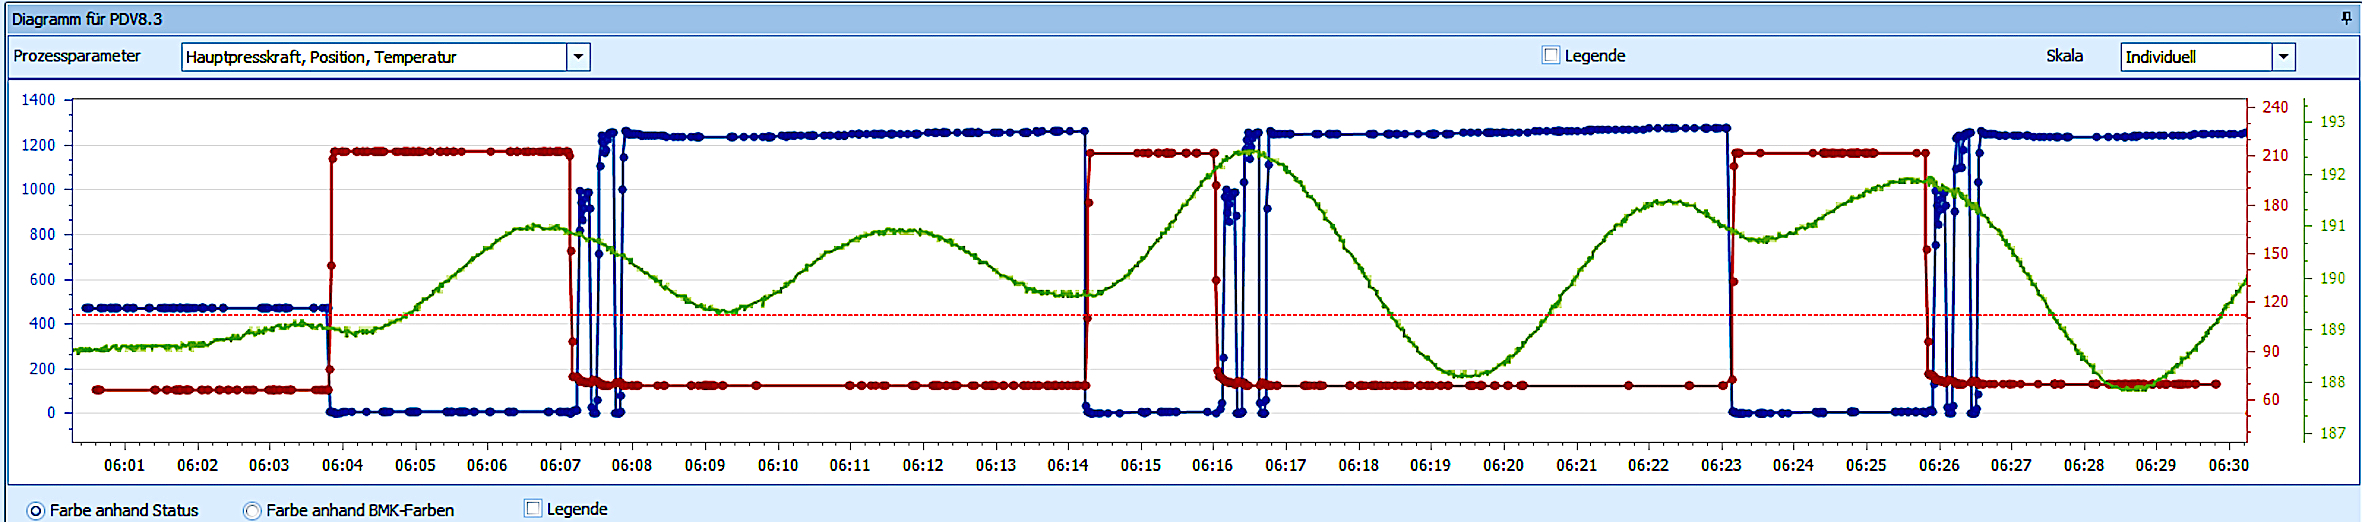
Task: Click the Skala label text
Action: click(x=2064, y=56)
